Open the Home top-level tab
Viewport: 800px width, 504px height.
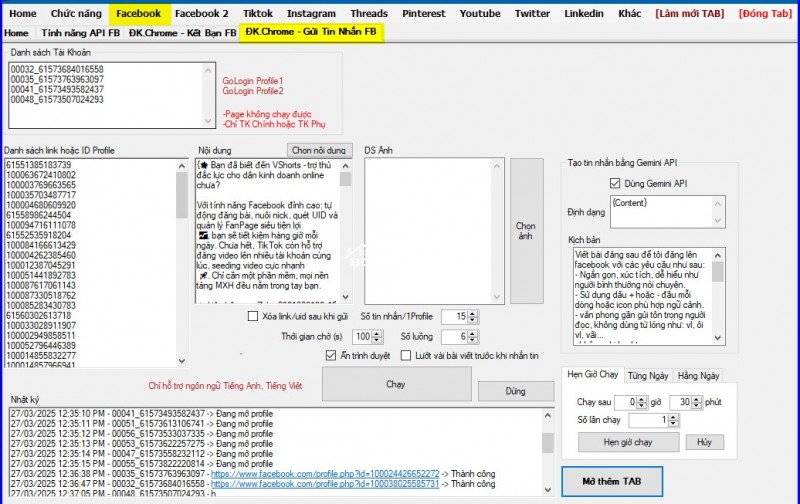[x=22, y=14]
